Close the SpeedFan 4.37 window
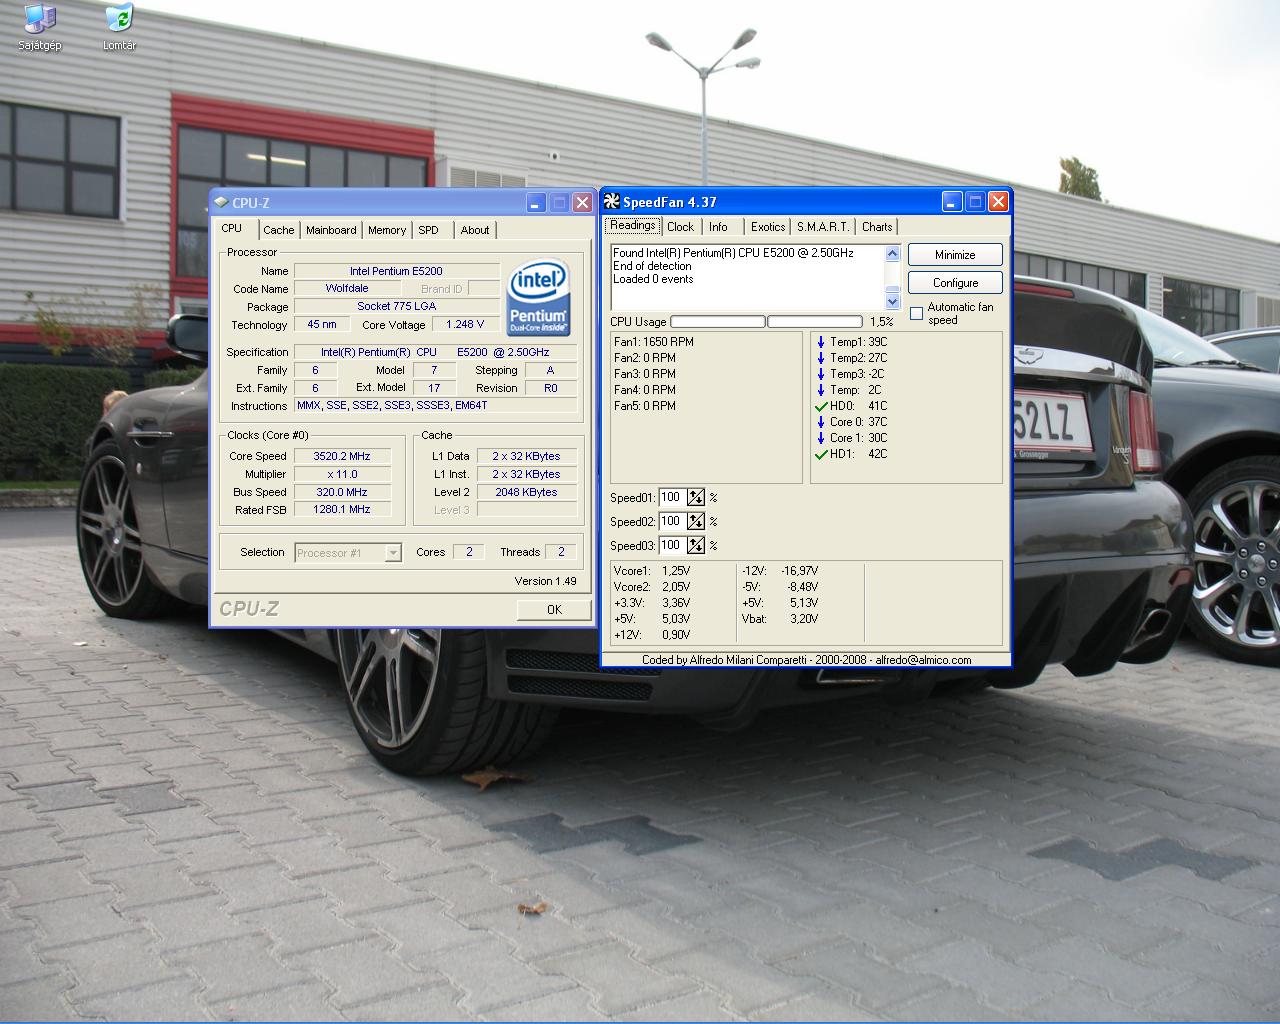Image resolution: width=1280 pixels, height=1024 pixels. point(998,202)
